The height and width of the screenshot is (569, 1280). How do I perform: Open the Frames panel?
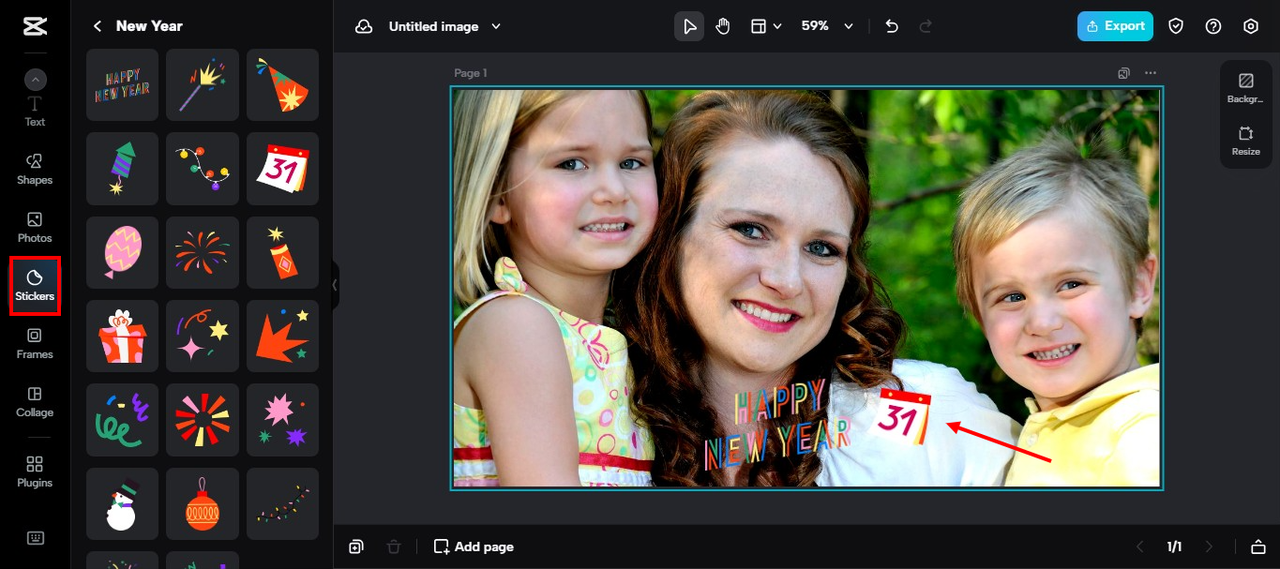[x=35, y=343]
